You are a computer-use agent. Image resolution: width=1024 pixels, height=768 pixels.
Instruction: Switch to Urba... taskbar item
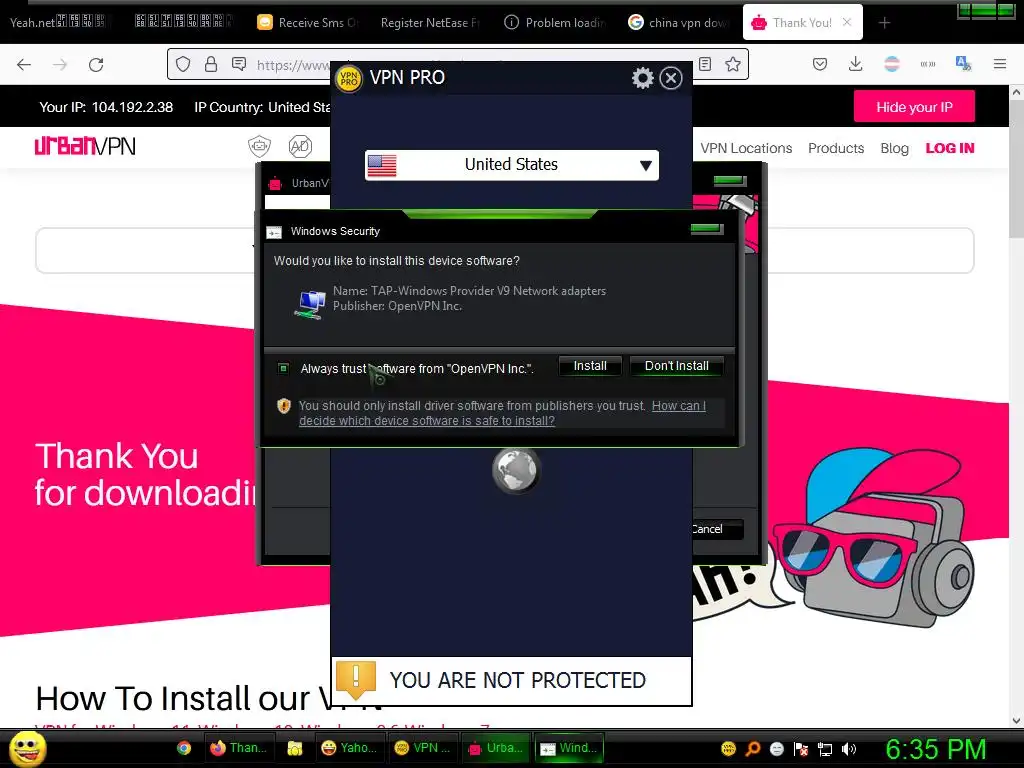point(496,748)
